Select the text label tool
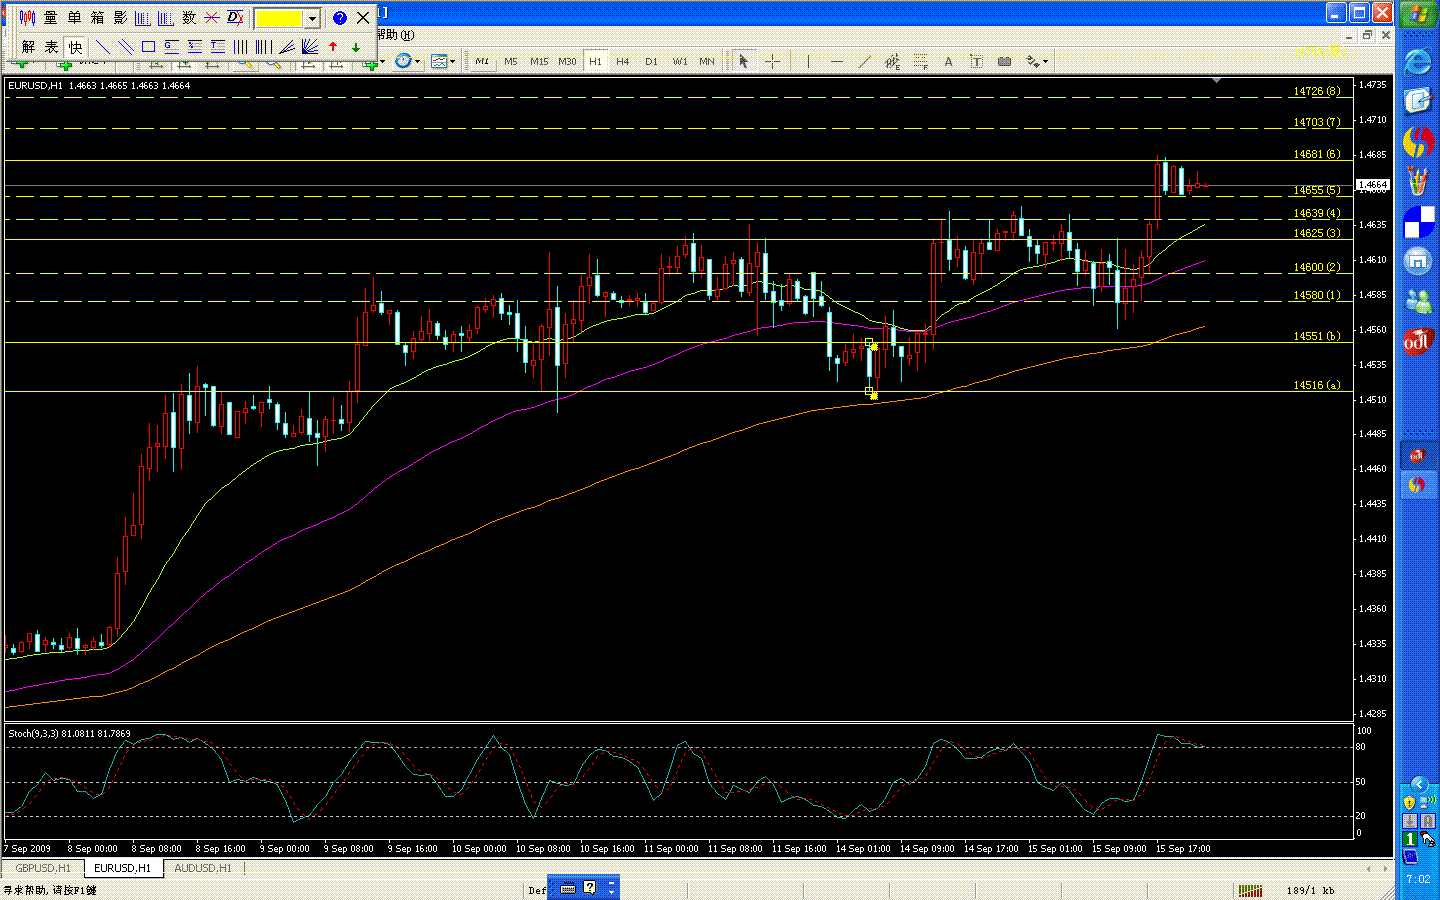Image resolution: width=1440 pixels, height=900 pixels. click(977, 62)
